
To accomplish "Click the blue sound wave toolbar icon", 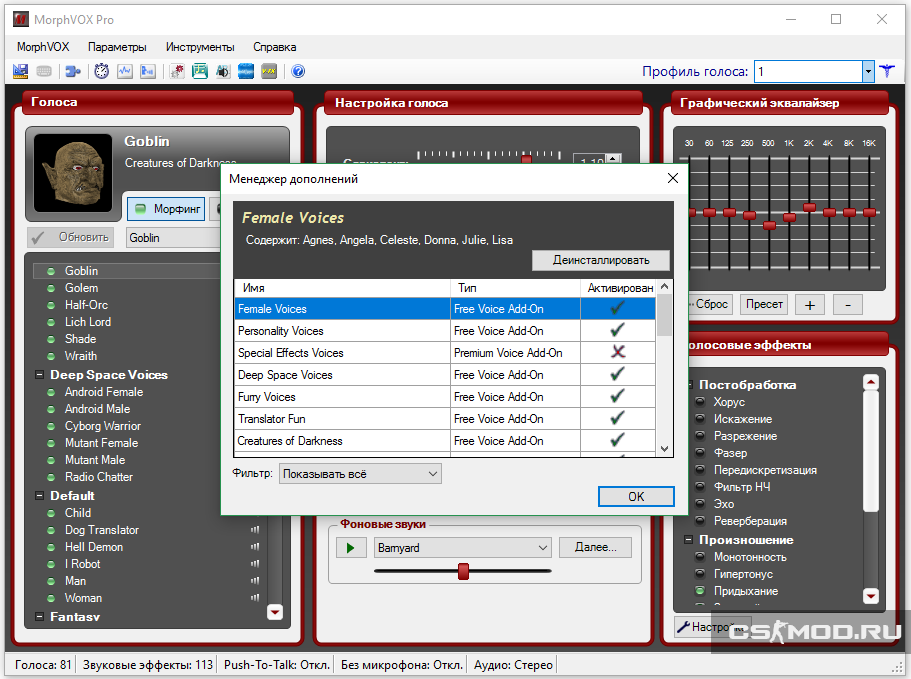I will pyautogui.click(x=246, y=71).
